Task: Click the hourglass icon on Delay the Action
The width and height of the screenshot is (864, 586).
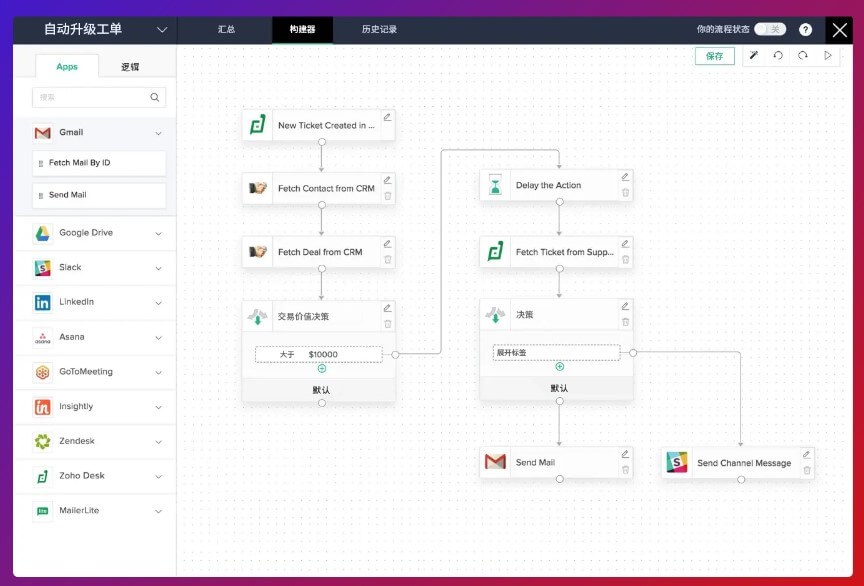Action: (495, 185)
